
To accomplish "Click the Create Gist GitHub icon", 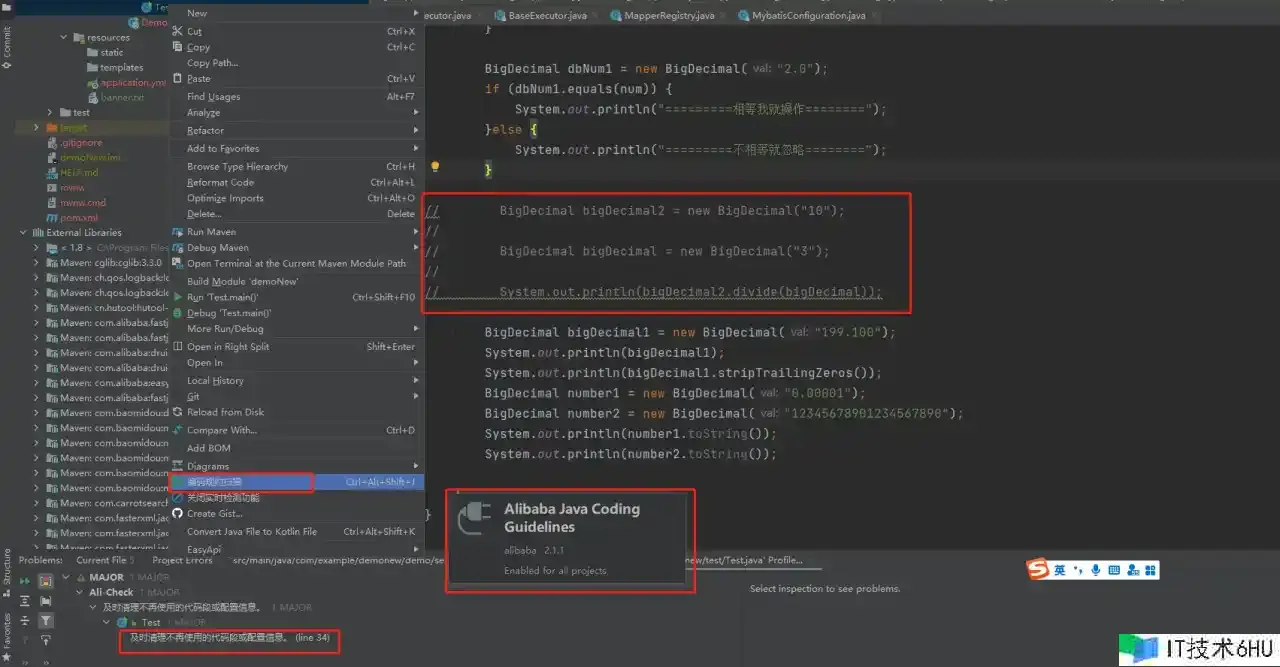I will pos(178,513).
